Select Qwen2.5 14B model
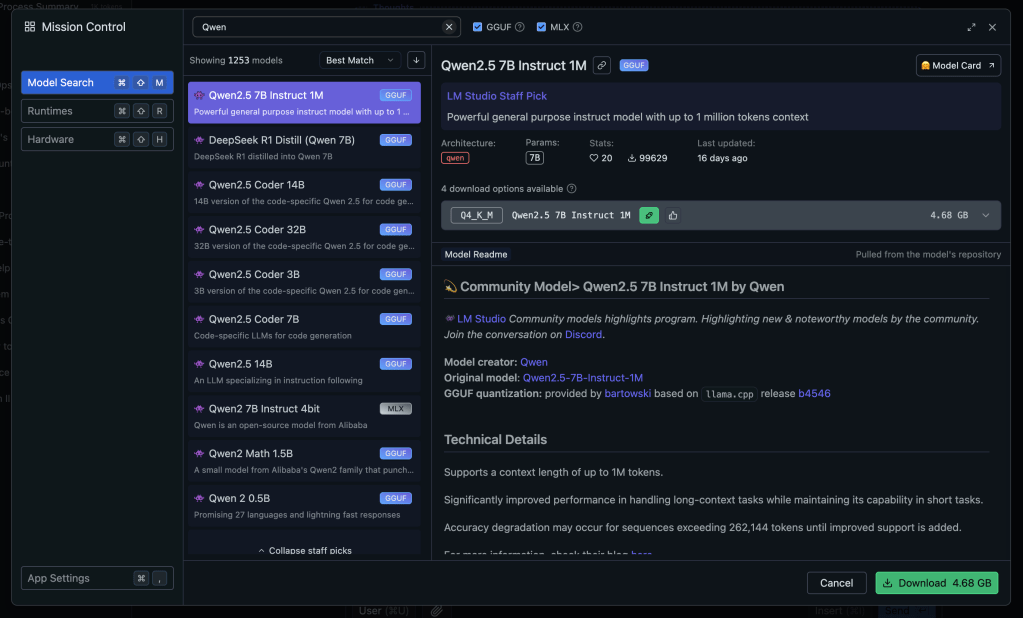The width and height of the screenshot is (1023, 618). 304,371
